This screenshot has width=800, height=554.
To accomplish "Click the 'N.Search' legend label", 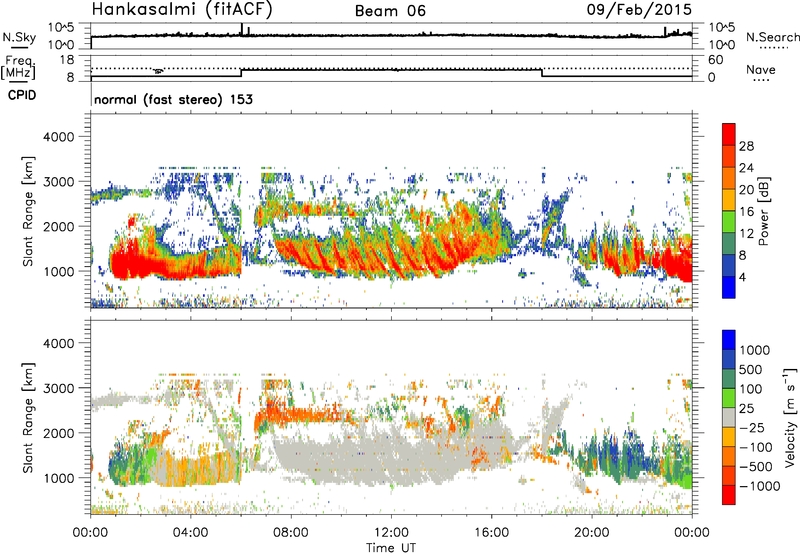I will point(773,37).
